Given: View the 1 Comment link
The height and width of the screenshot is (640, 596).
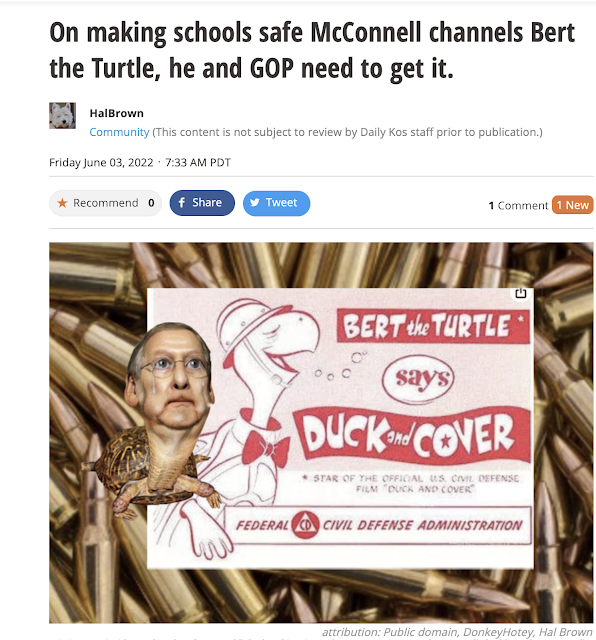Looking at the screenshot, I should [518, 205].
